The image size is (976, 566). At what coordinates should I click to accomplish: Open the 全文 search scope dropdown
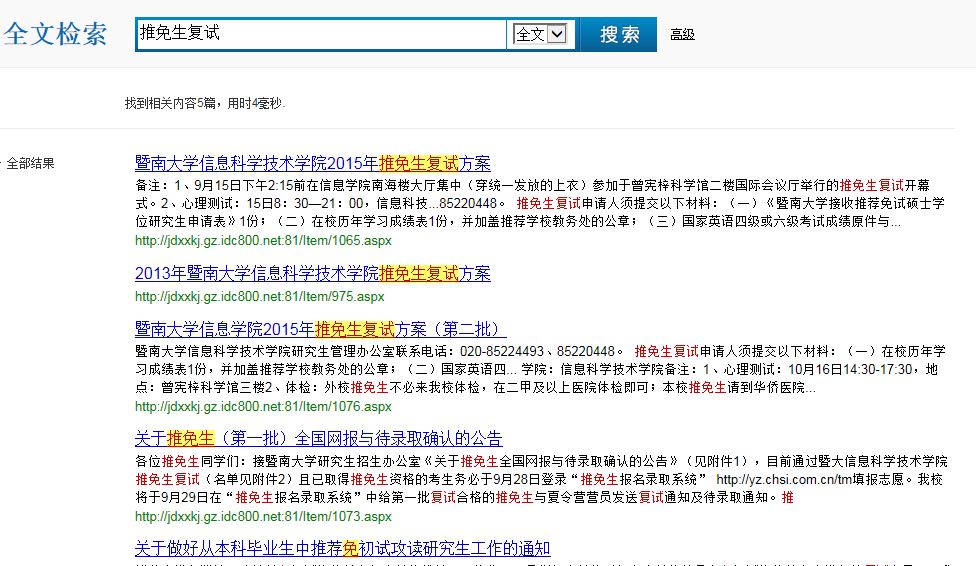click(540, 34)
